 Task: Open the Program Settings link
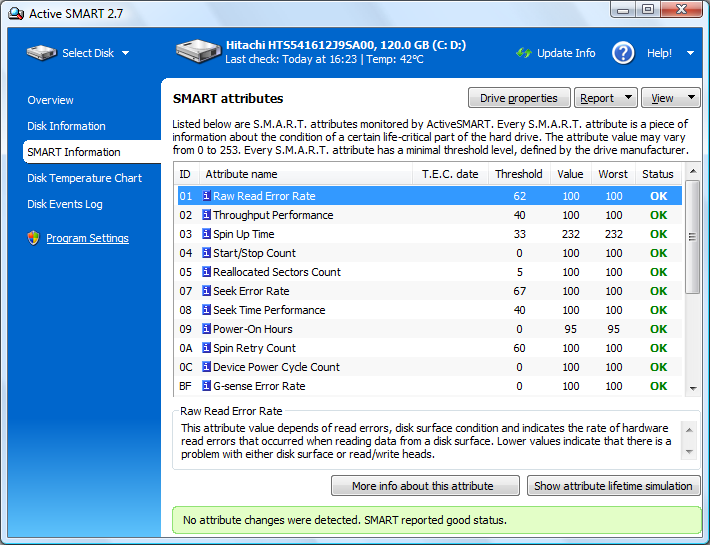(x=87, y=238)
